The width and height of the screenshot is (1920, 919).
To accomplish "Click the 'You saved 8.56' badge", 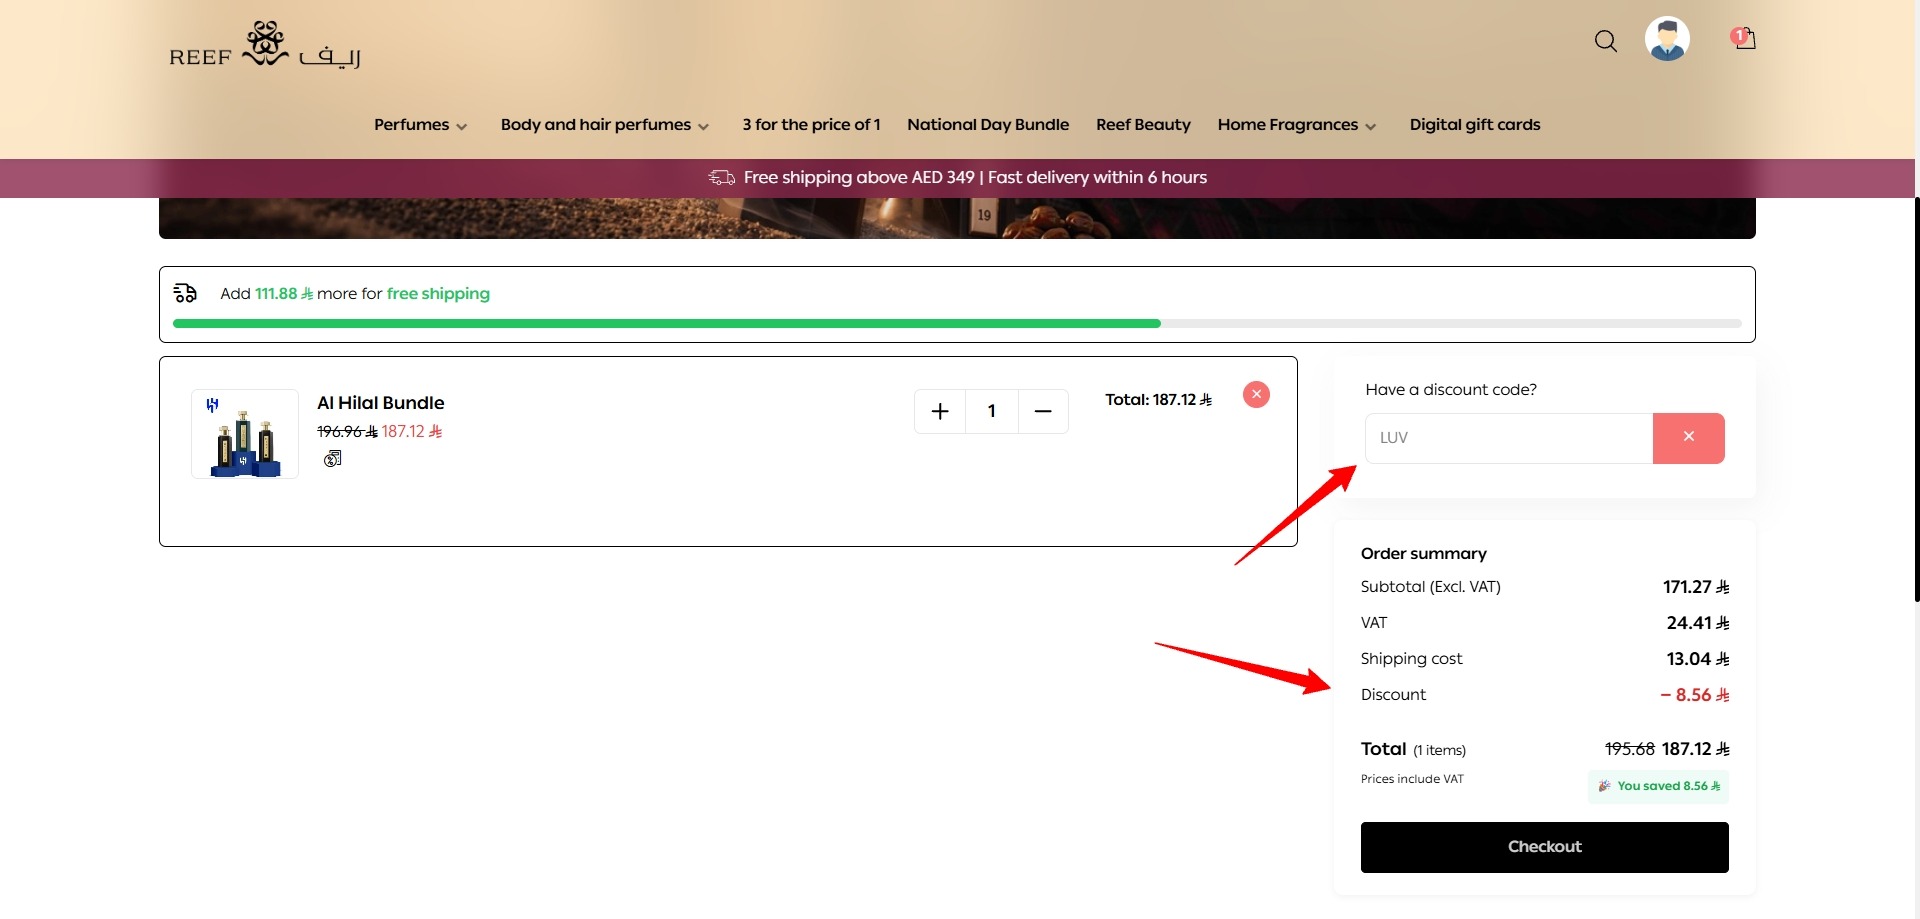I will (1658, 786).
